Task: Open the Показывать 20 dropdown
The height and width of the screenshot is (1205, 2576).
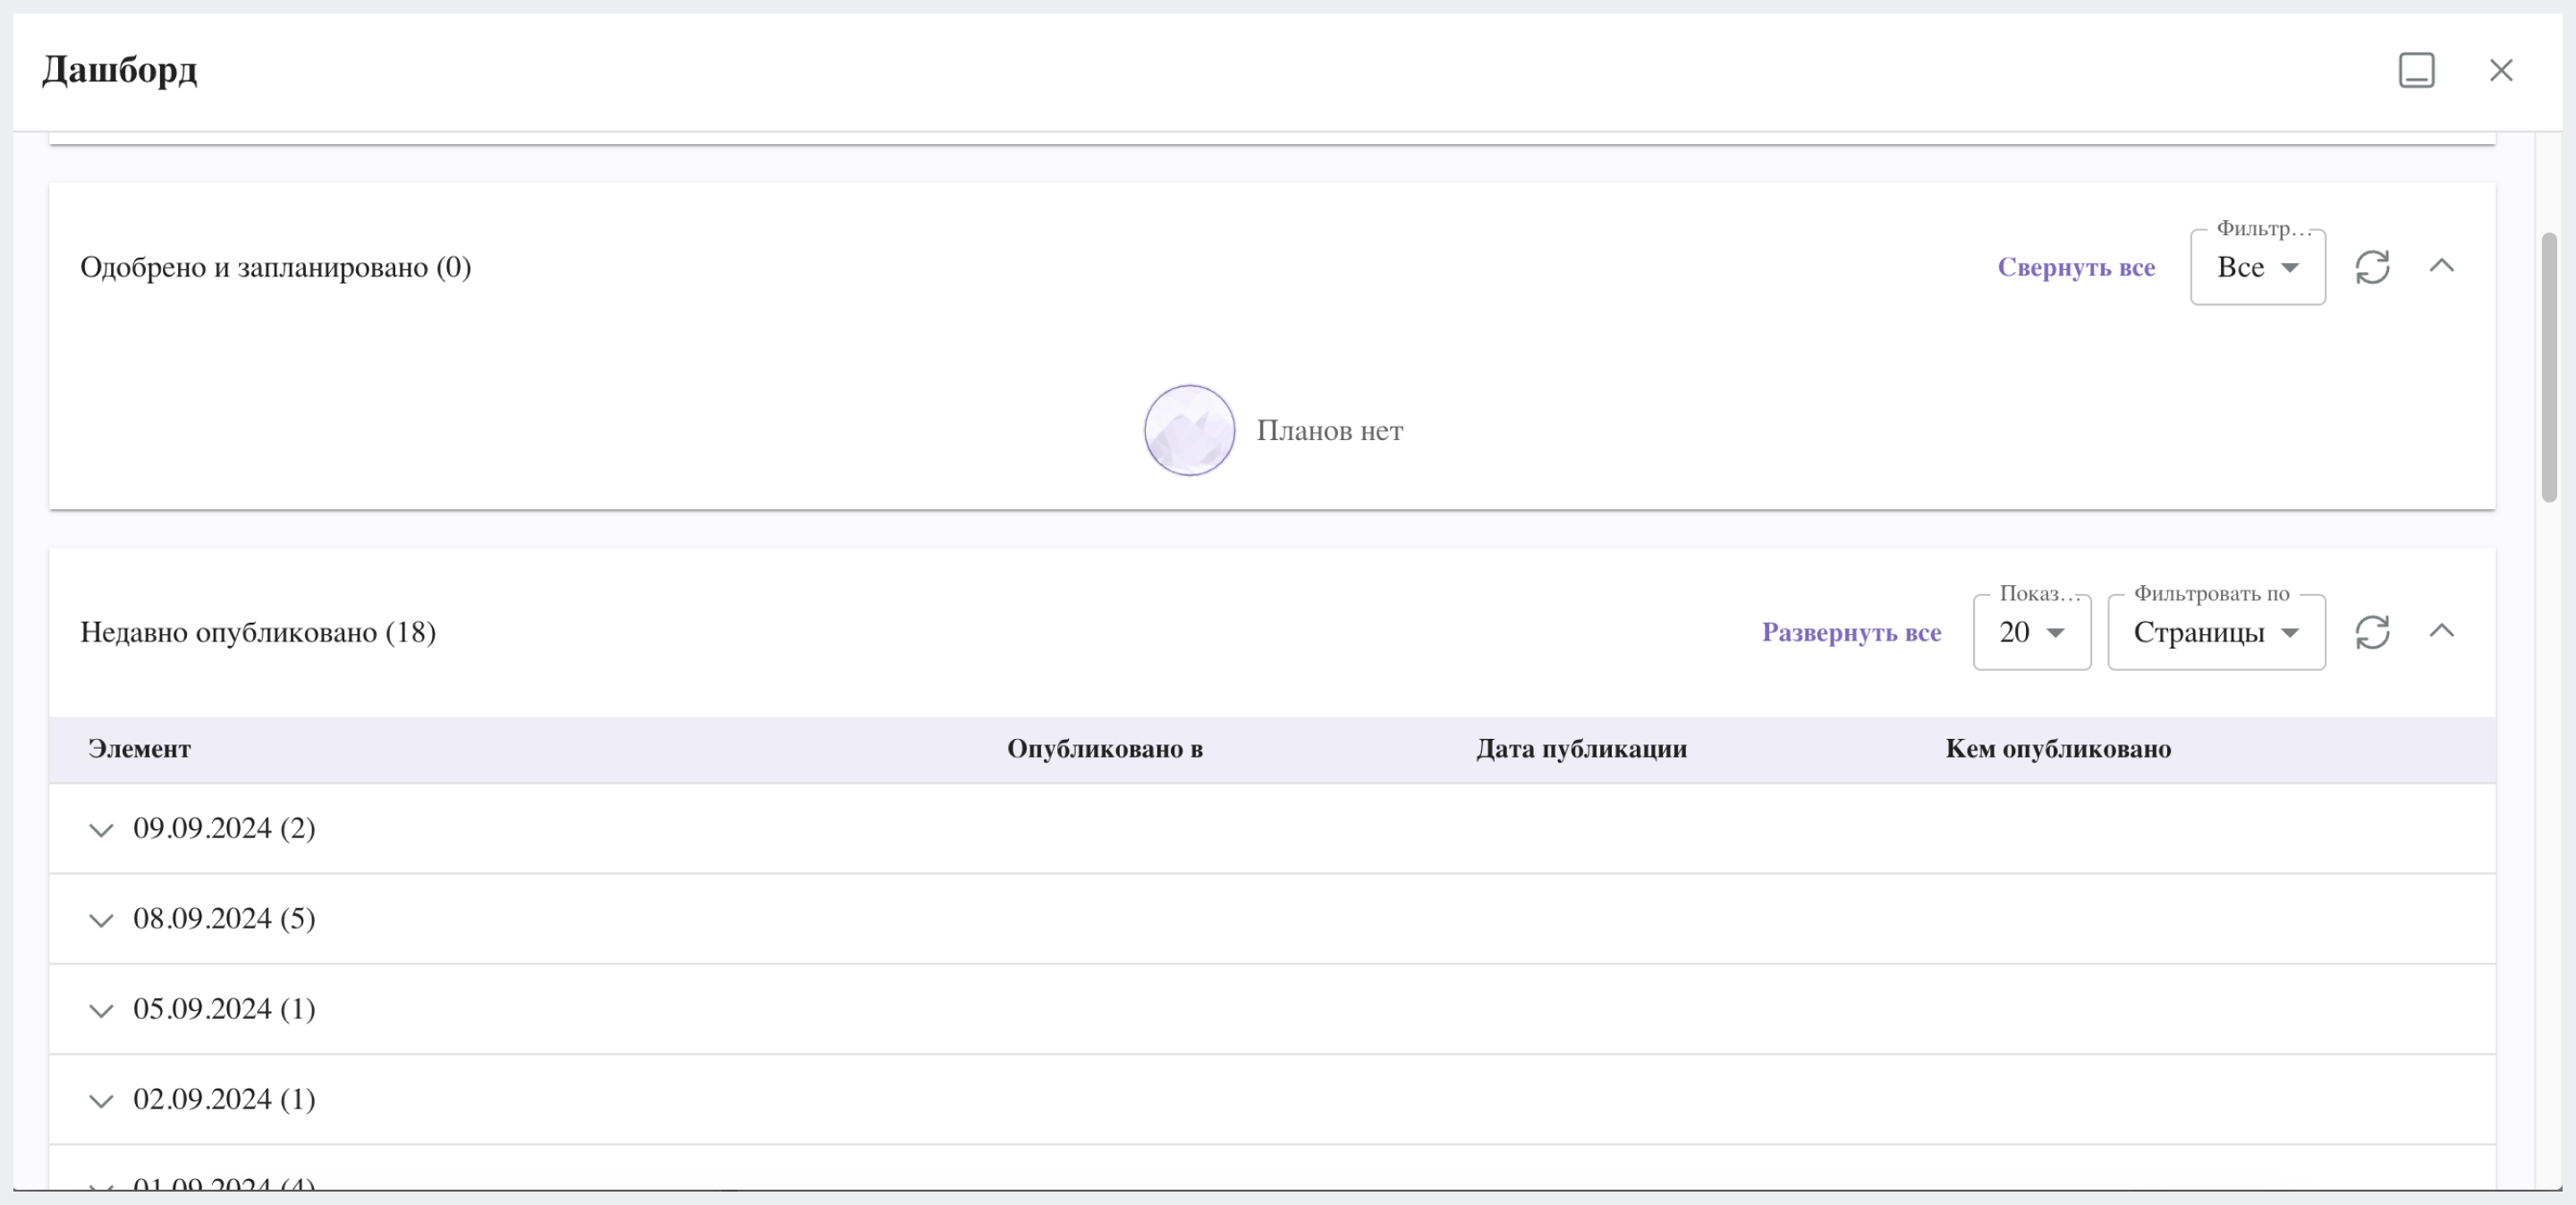Action: pyautogui.click(x=2031, y=632)
